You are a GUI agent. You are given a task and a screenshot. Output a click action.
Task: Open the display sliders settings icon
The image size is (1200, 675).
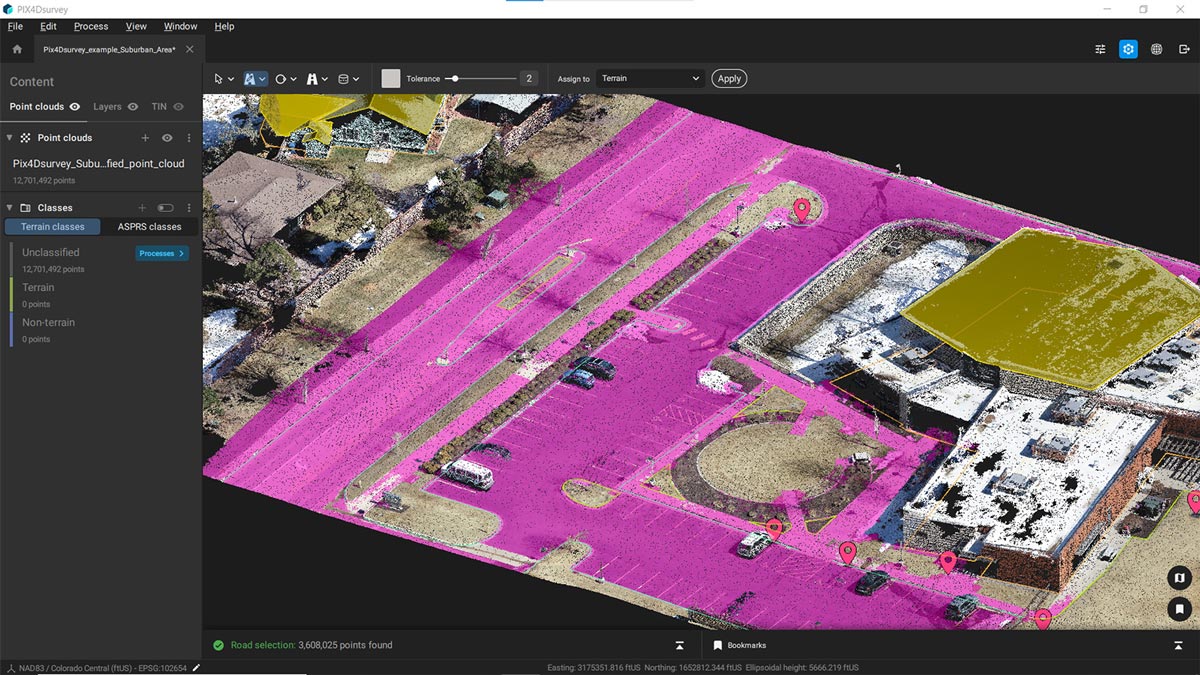(1100, 49)
